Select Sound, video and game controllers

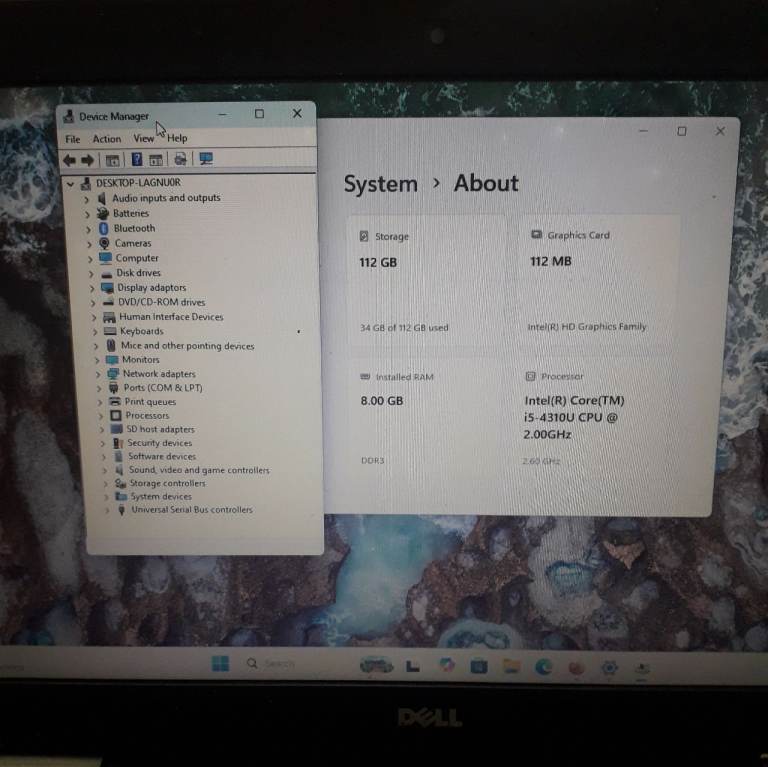point(199,470)
